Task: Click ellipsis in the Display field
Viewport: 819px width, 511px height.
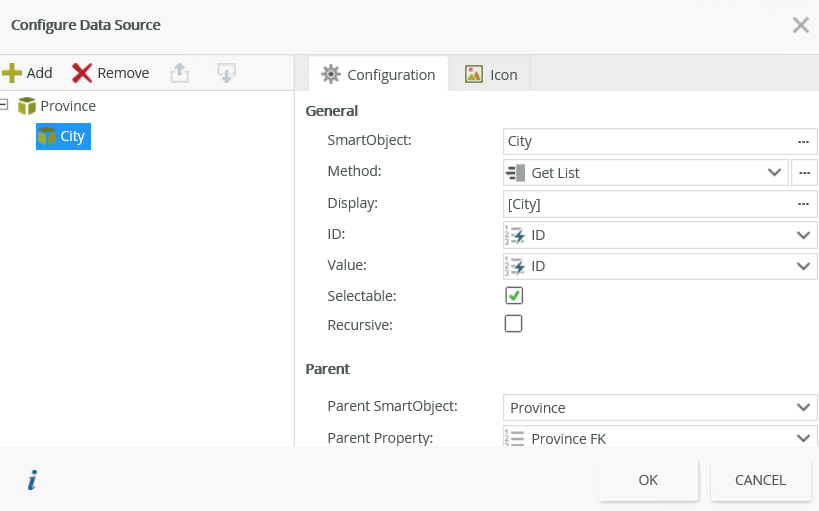Action: [802, 204]
